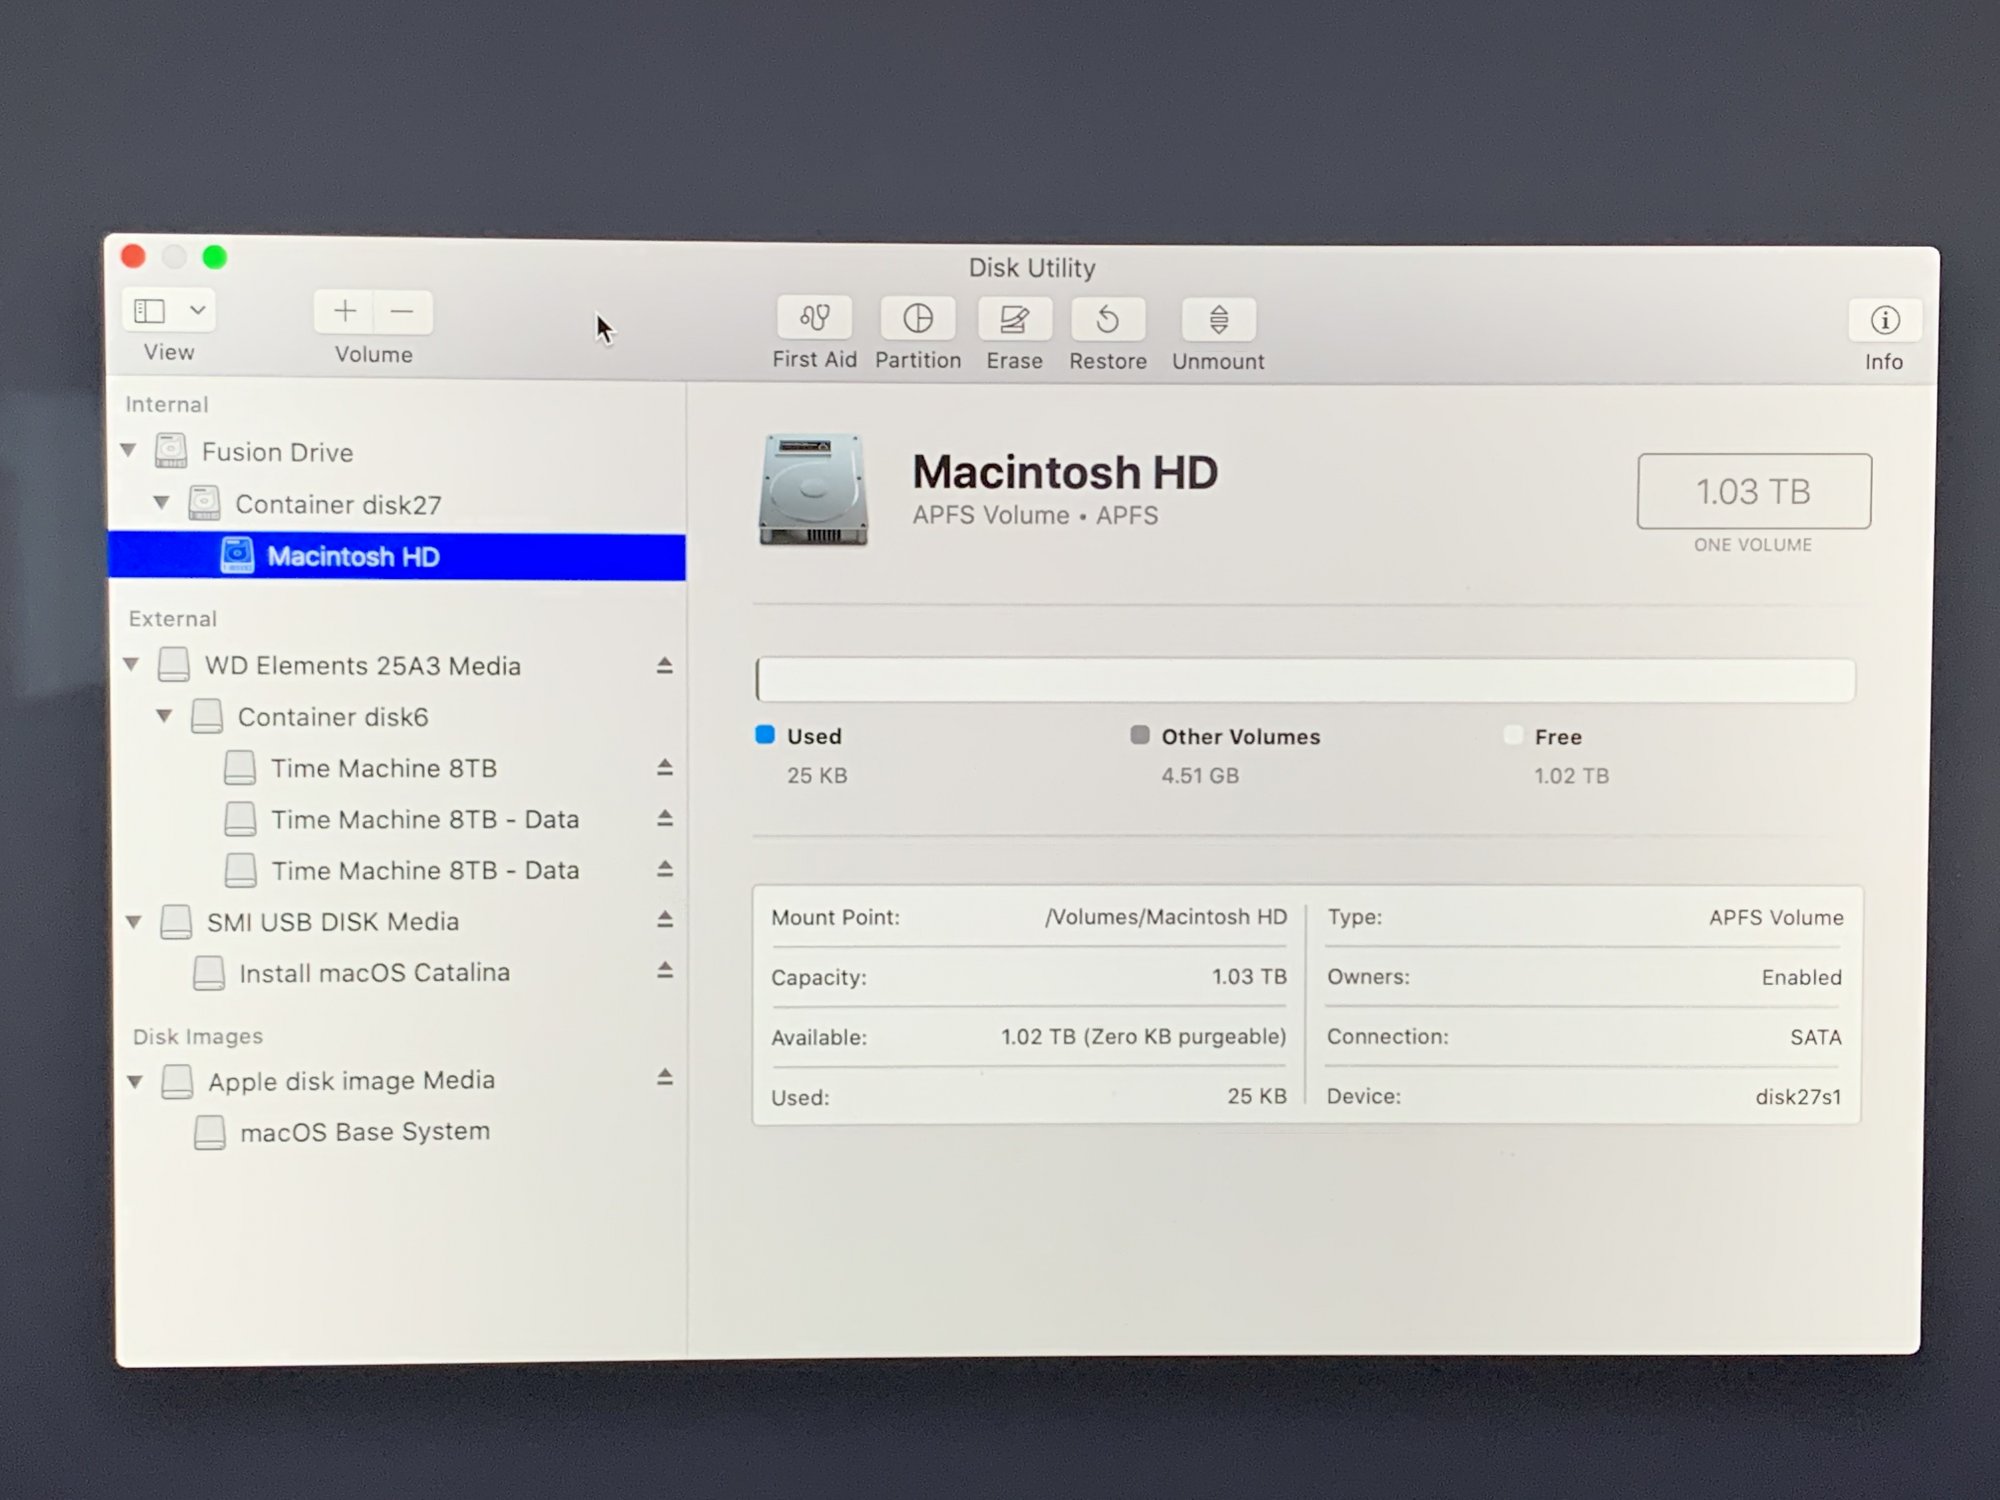This screenshot has width=2000, height=1500.
Task: Toggle the sidebar View button
Action: pos(150,311)
